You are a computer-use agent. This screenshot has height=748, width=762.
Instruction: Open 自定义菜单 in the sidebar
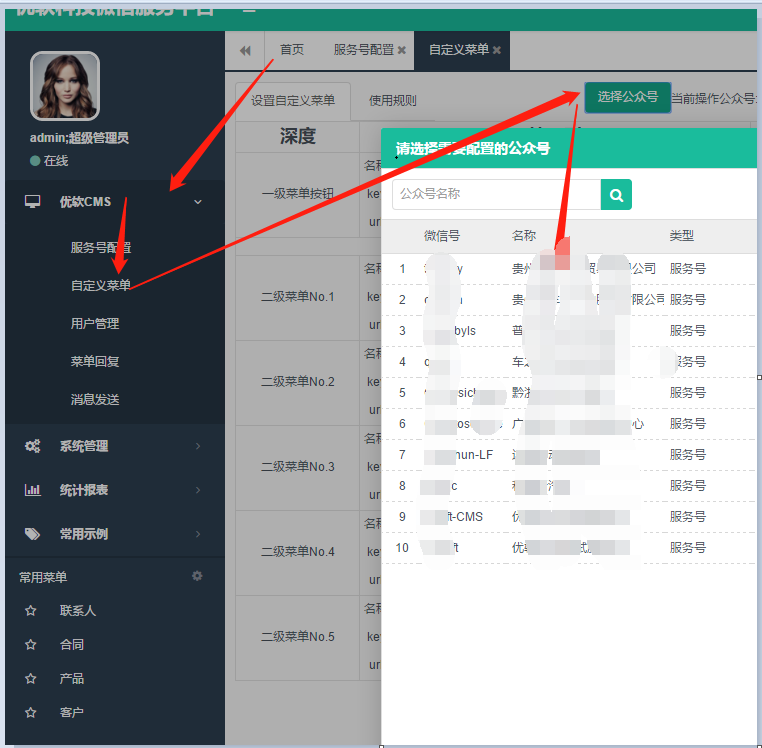(101, 285)
